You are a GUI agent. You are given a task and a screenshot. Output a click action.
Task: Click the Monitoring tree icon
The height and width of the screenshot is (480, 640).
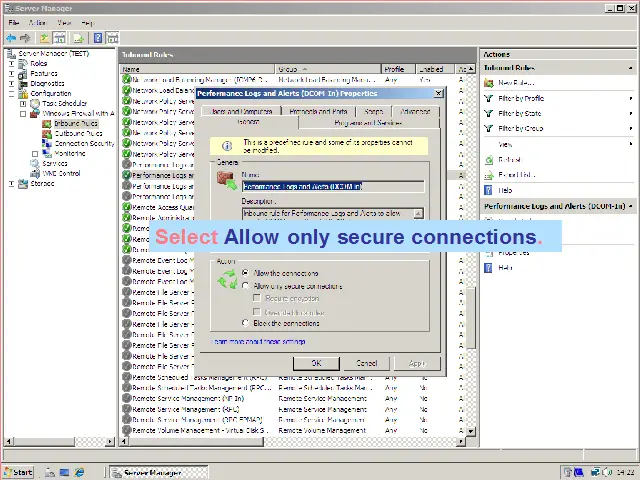click(x=47, y=153)
